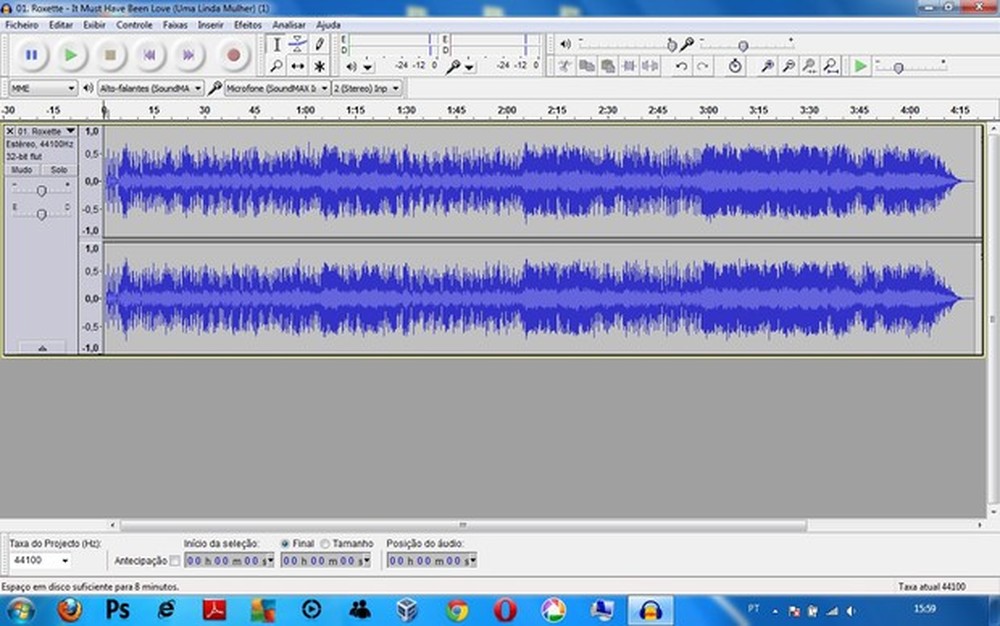The height and width of the screenshot is (626, 1000).
Task: Click the Zoom In magnifier icon
Action: click(x=769, y=66)
